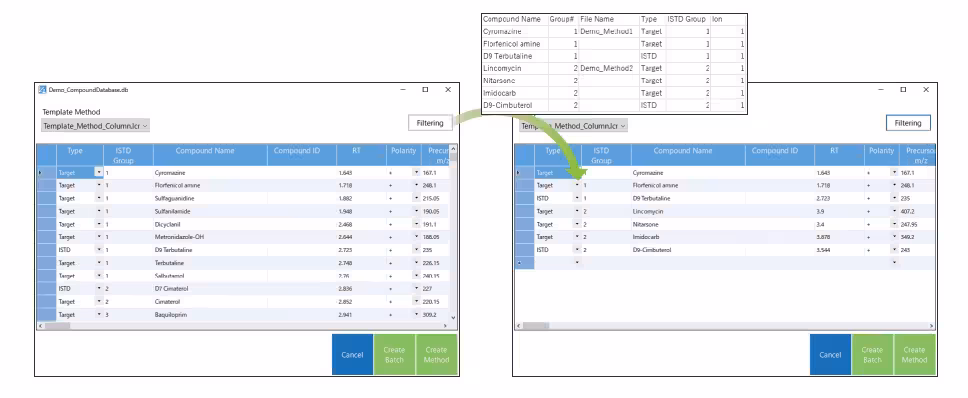Close the Demo_CompoundDatabase.db window
The image size is (968, 398).
pyautogui.click(x=448, y=90)
